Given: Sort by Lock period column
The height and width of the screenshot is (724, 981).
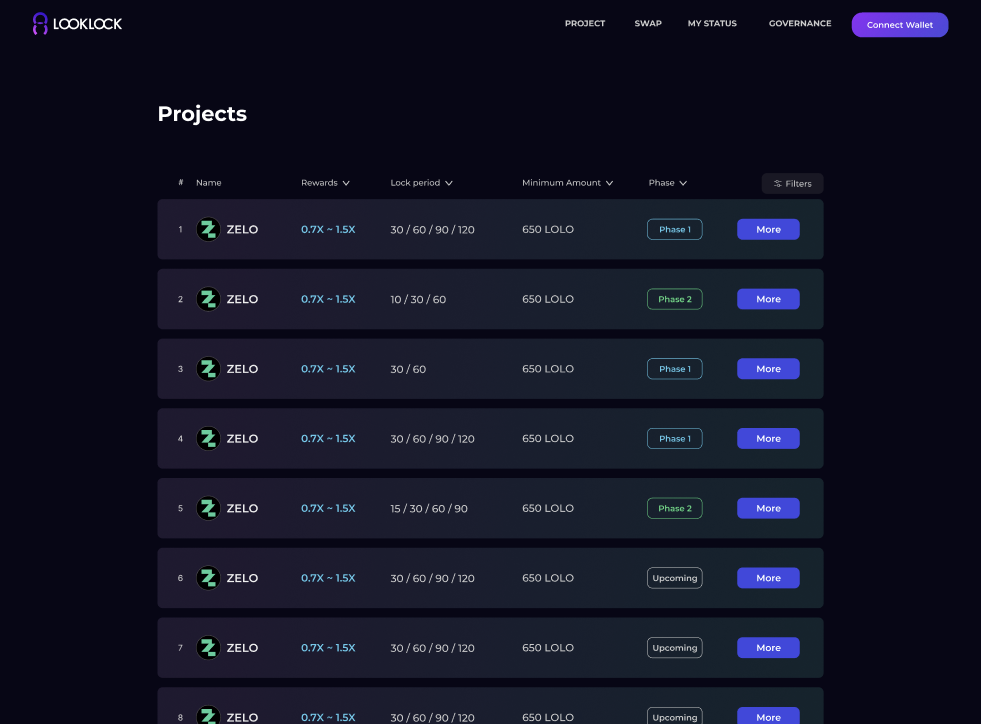Looking at the screenshot, I should coord(421,183).
